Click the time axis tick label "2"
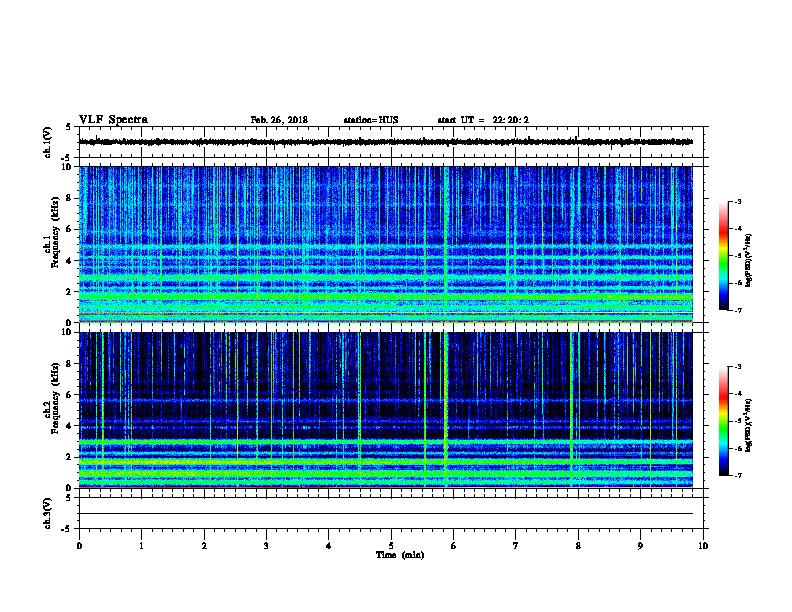Screen dimensions: 792x612 click(x=204, y=545)
